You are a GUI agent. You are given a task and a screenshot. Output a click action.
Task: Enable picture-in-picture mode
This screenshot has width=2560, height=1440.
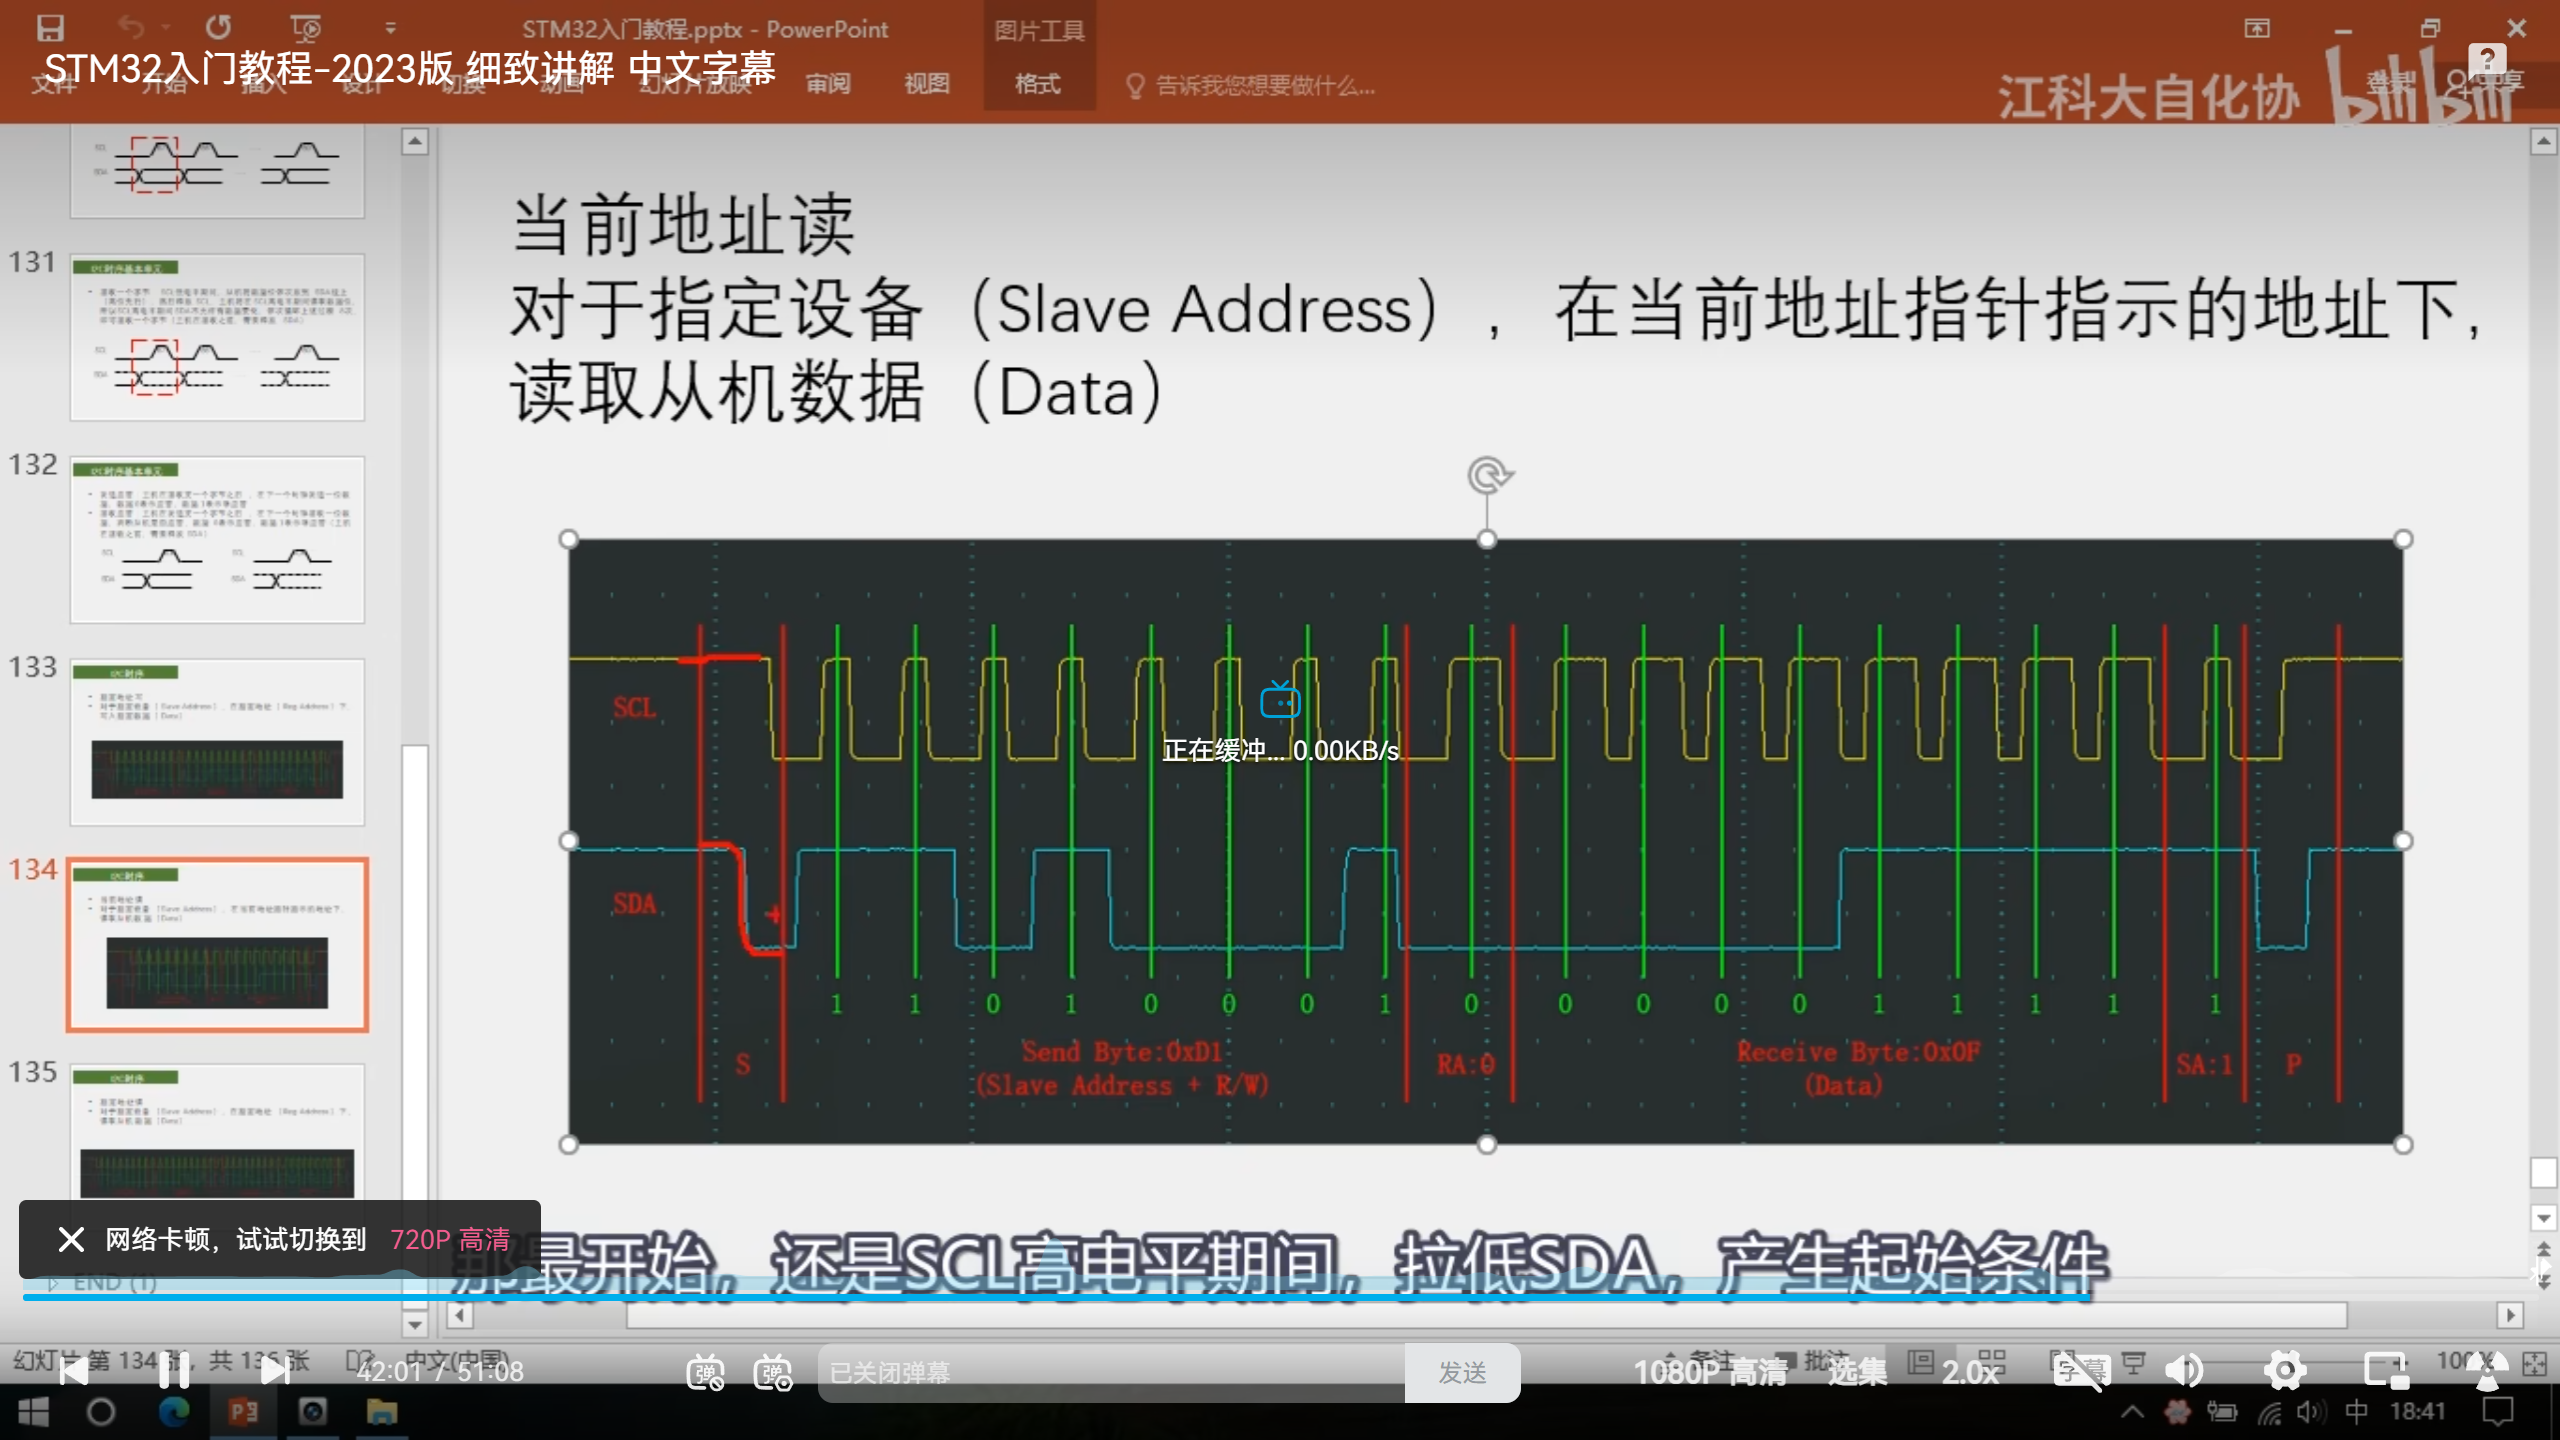2385,1371
